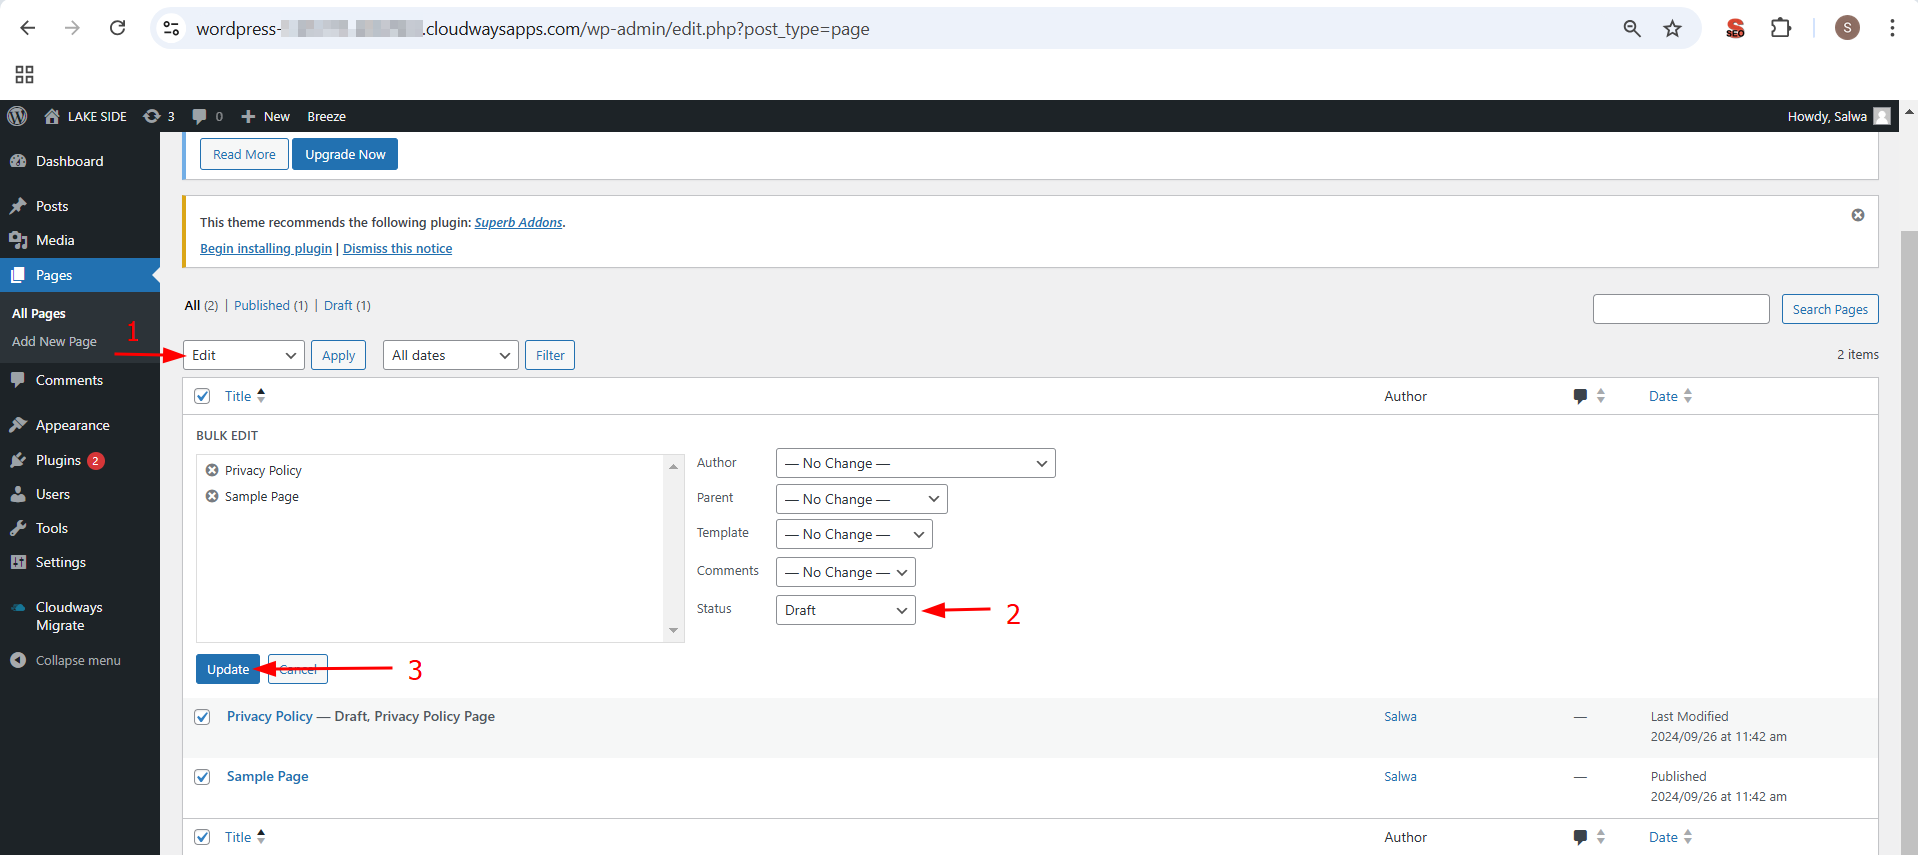Click inside the search pages input field
The image size is (1918, 855).
[x=1681, y=309]
